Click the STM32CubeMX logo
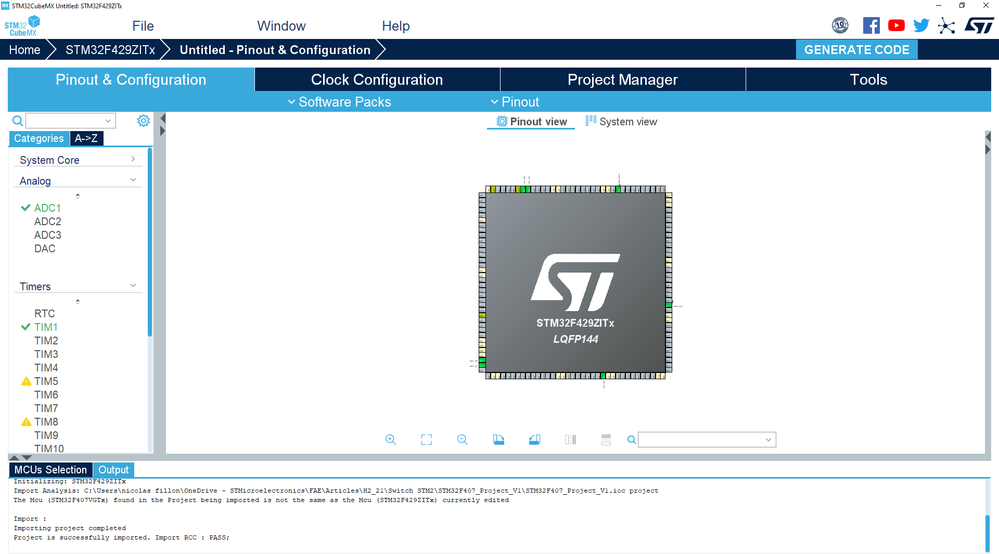The height and width of the screenshot is (554, 999). [22, 26]
